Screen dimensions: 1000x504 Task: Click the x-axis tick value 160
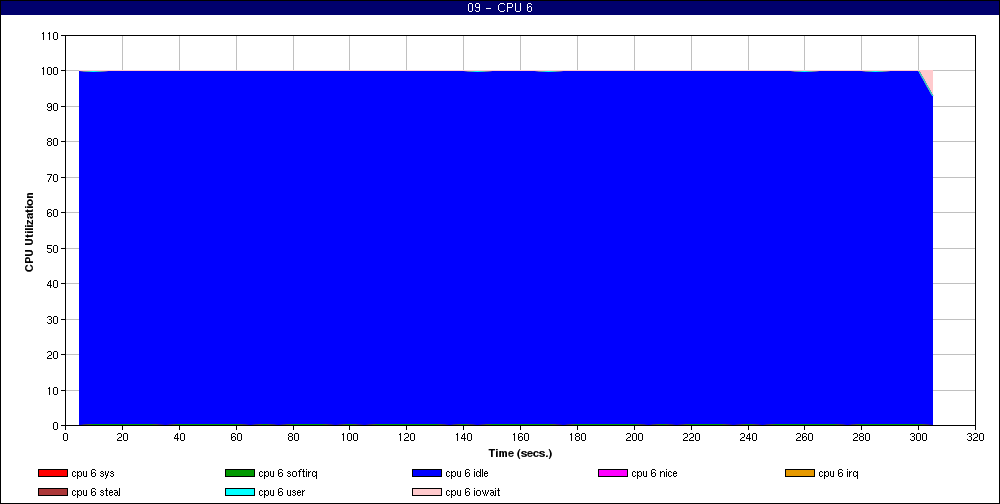(520, 438)
